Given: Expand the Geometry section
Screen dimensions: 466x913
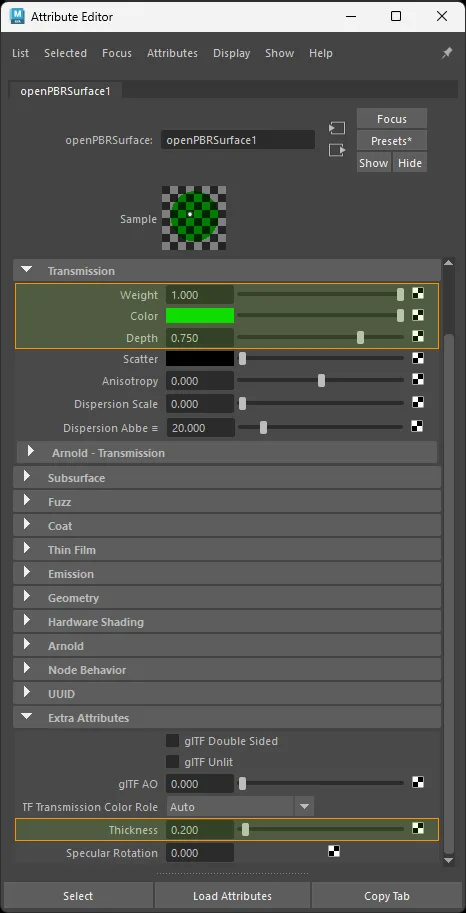Looking at the screenshot, I should tap(27, 596).
